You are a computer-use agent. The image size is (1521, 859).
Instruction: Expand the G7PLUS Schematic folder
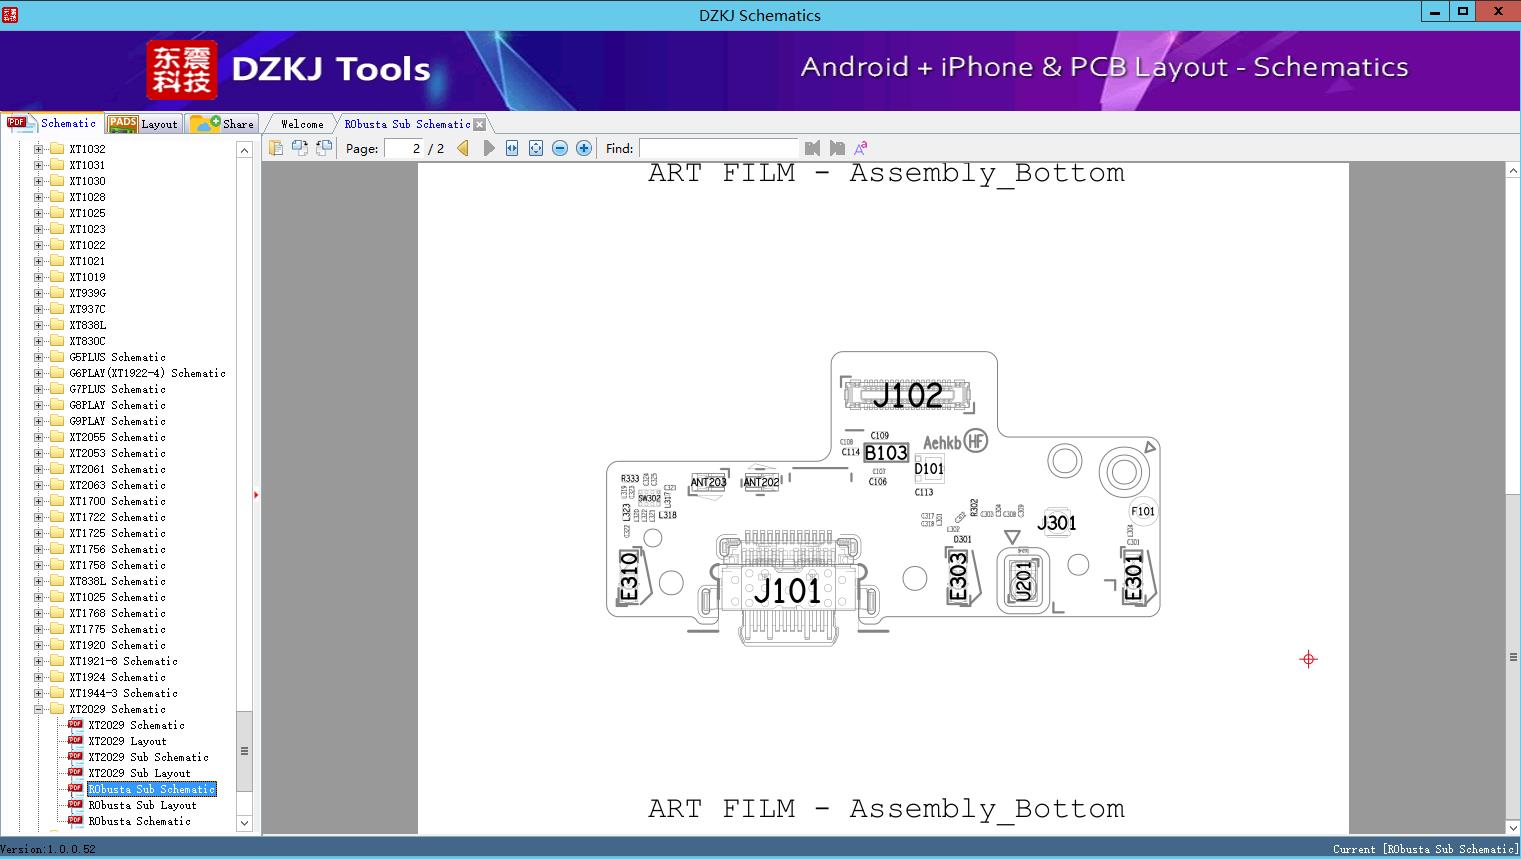[39, 389]
